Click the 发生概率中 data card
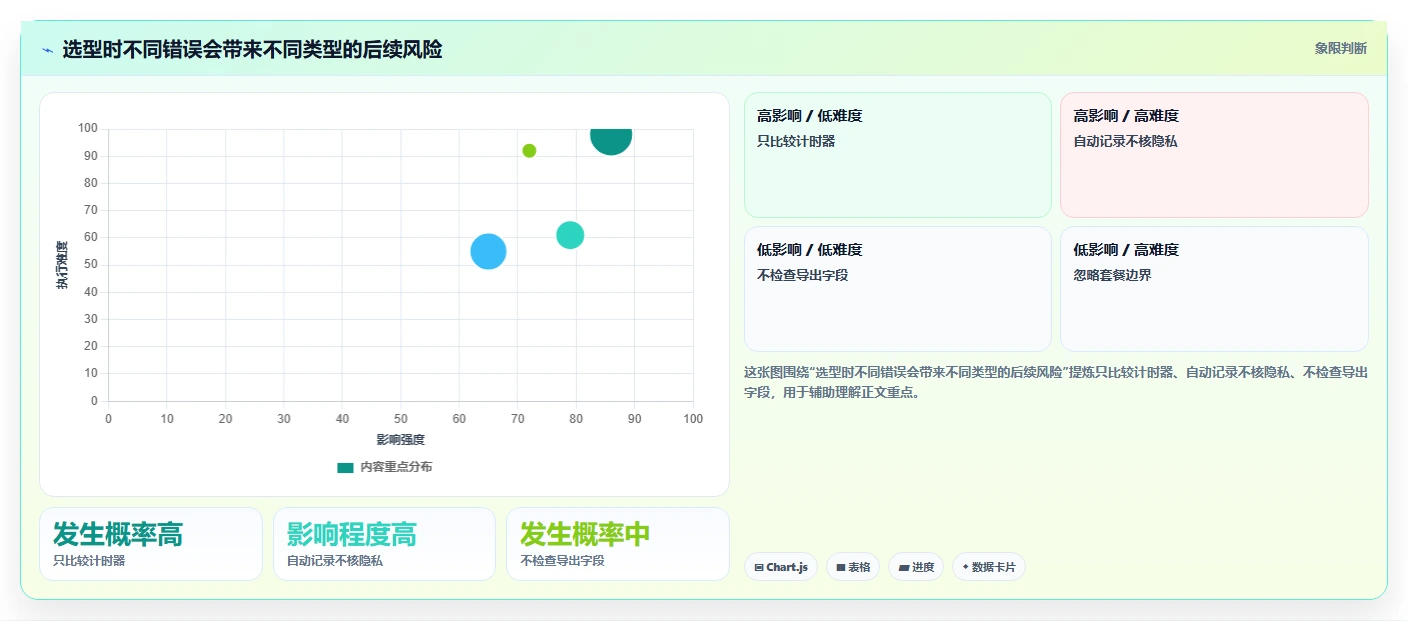1408x621 pixels. pyautogui.click(x=617, y=544)
